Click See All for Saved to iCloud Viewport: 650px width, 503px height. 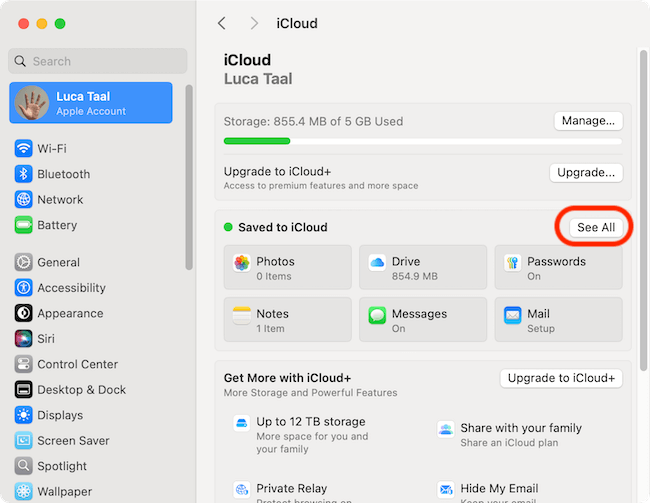click(x=596, y=227)
